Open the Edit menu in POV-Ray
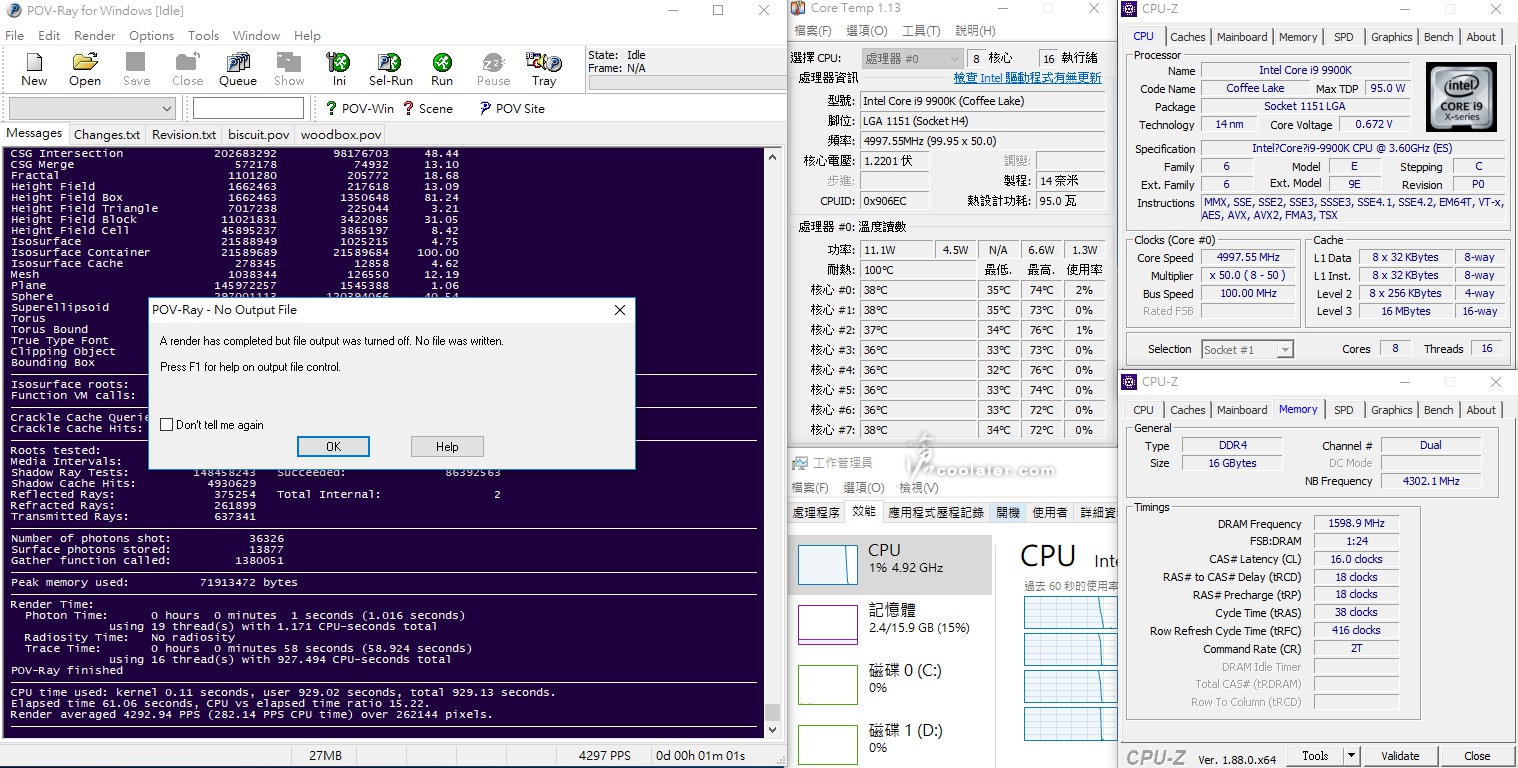This screenshot has height=768, width=1518. click(x=49, y=35)
